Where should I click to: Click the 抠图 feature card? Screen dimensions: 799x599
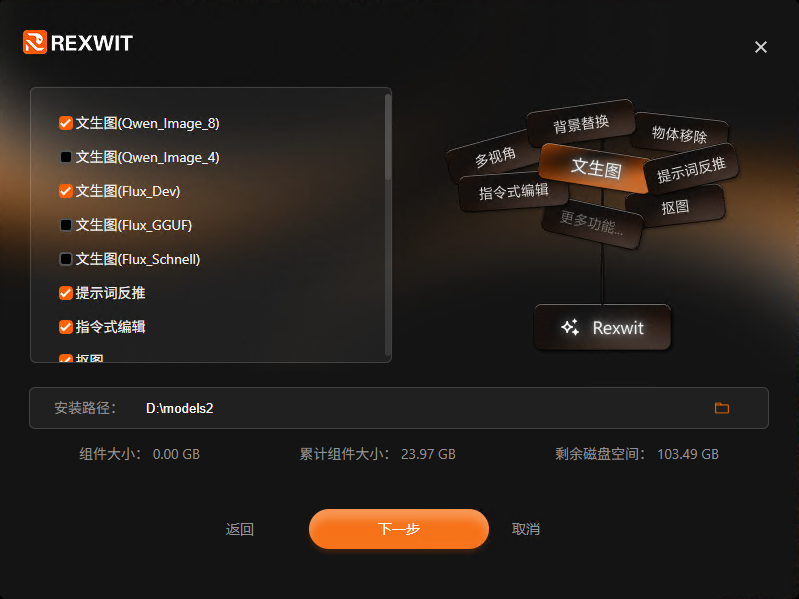point(675,207)
